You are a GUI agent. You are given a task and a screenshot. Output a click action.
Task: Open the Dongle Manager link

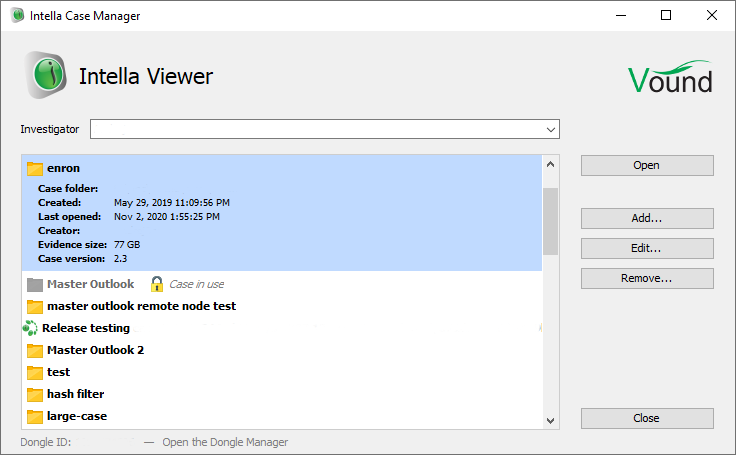pos(225,442)
